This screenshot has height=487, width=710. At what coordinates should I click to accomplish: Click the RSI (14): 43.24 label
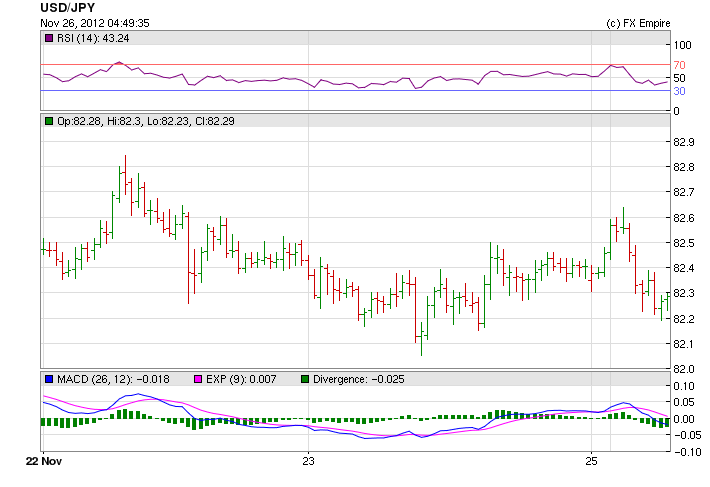pyautogui.click(x=93, y=38)
